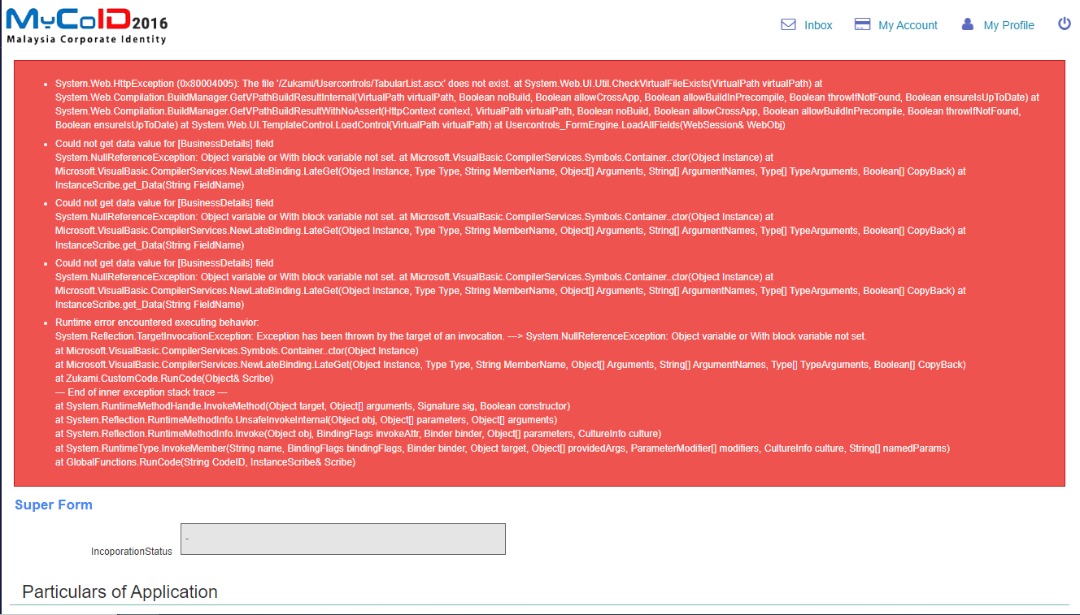The height and width of the screenshot is (615, 1080).
Task: Click the Super Form heading
Action: tap(54, 505)
